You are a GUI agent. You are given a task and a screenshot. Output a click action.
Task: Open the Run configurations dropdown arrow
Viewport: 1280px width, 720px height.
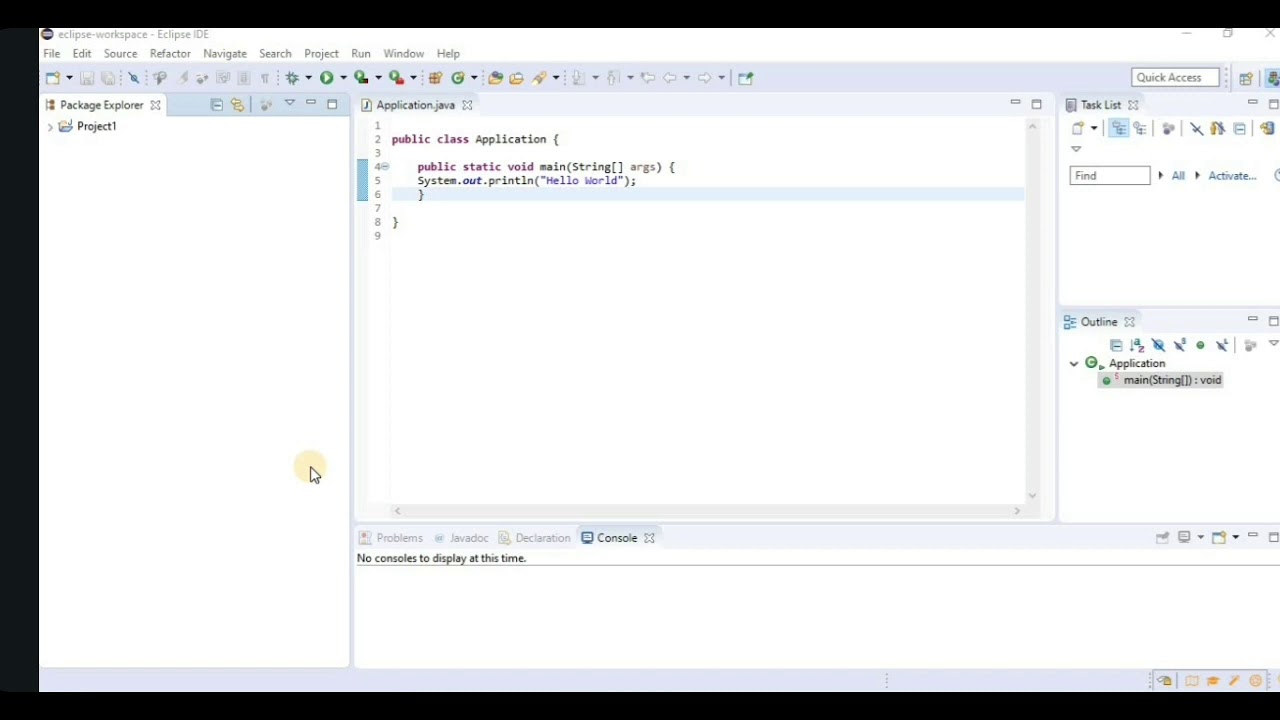[x=343, y=78]
